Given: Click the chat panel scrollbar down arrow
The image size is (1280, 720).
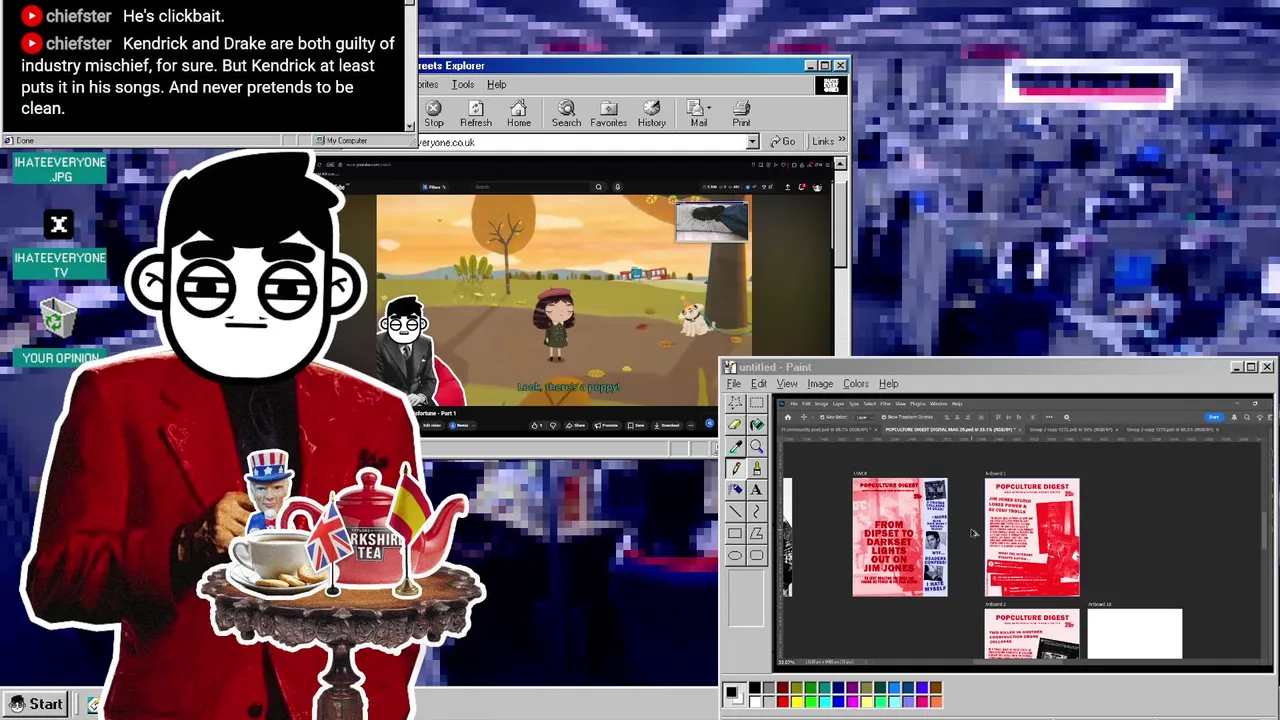Looking at the screenshot, I should pyautogui.click(x=410, y=125).
